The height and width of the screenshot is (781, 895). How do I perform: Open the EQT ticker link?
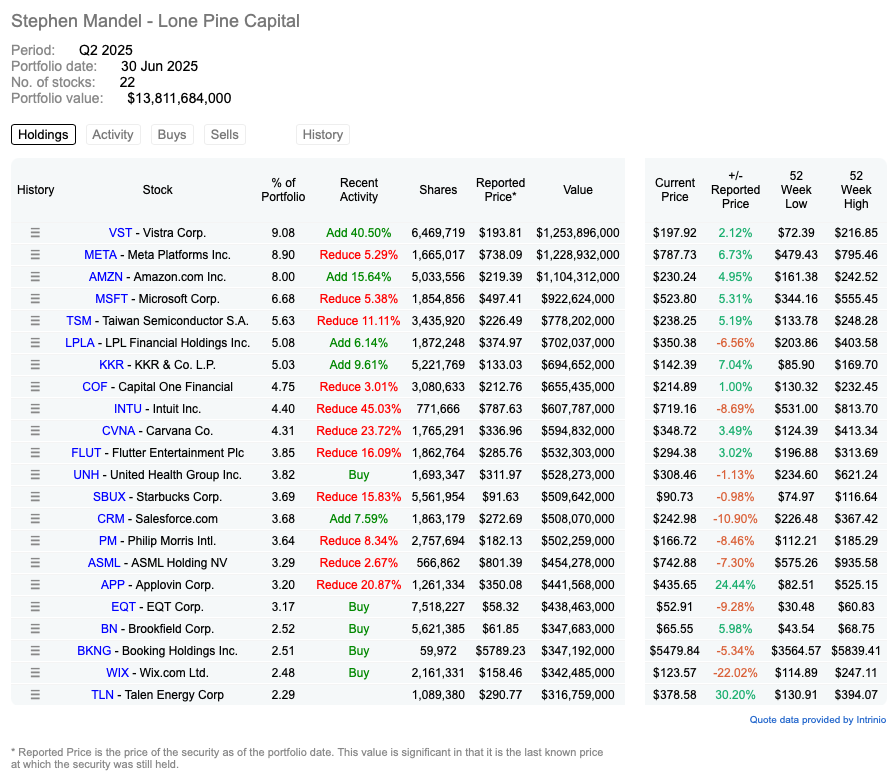click(123, 606)
